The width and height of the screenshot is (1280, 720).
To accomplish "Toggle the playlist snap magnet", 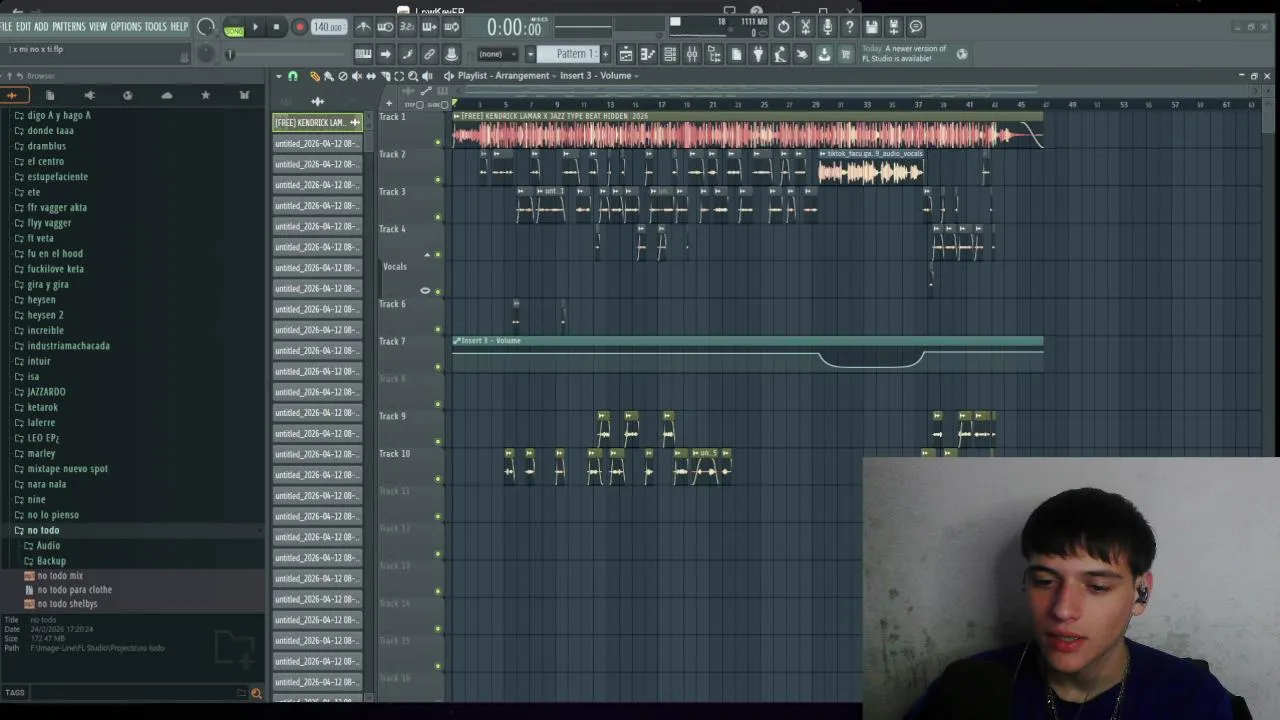I will click(x=292, y=76).
